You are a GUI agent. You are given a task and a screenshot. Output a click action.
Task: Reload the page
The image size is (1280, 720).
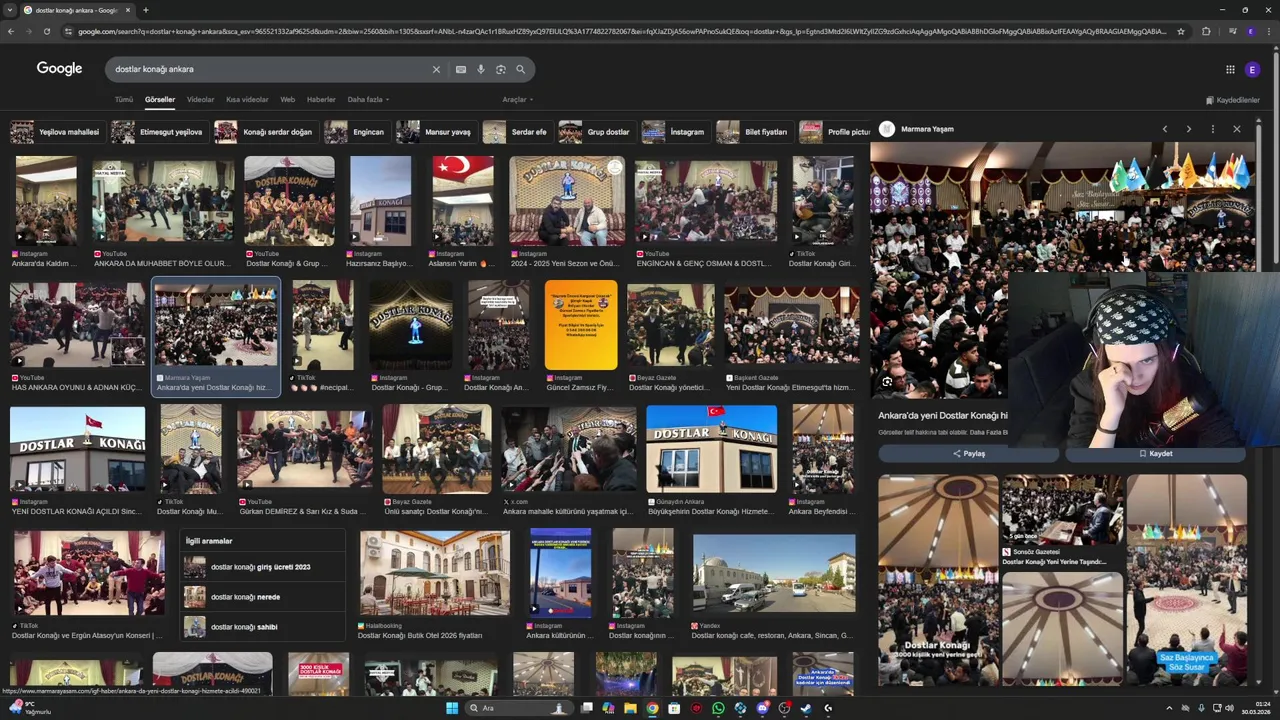coord(46,31)
